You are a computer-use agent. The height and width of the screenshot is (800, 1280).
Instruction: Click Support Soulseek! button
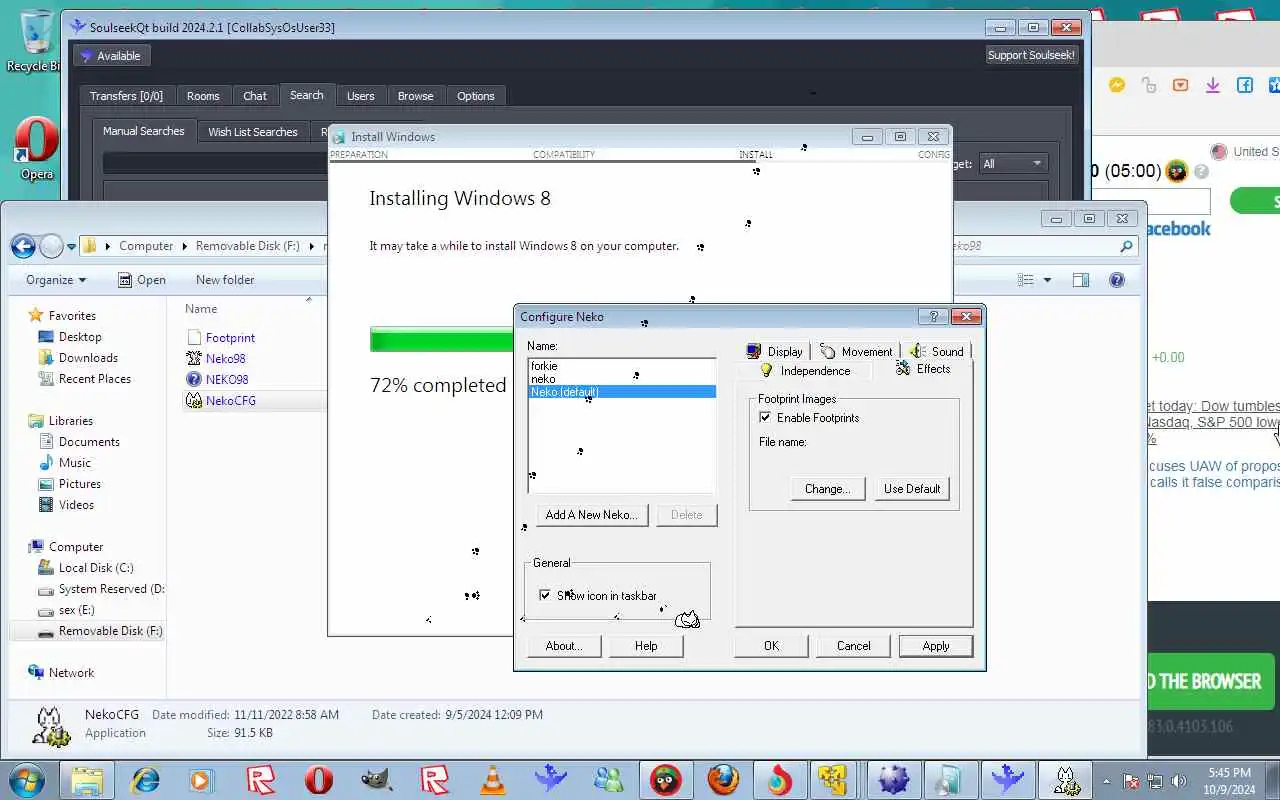[1031, 55]
